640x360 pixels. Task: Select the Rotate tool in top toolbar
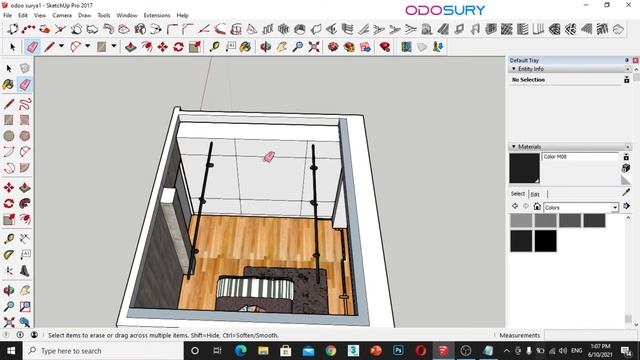point(178,47)
